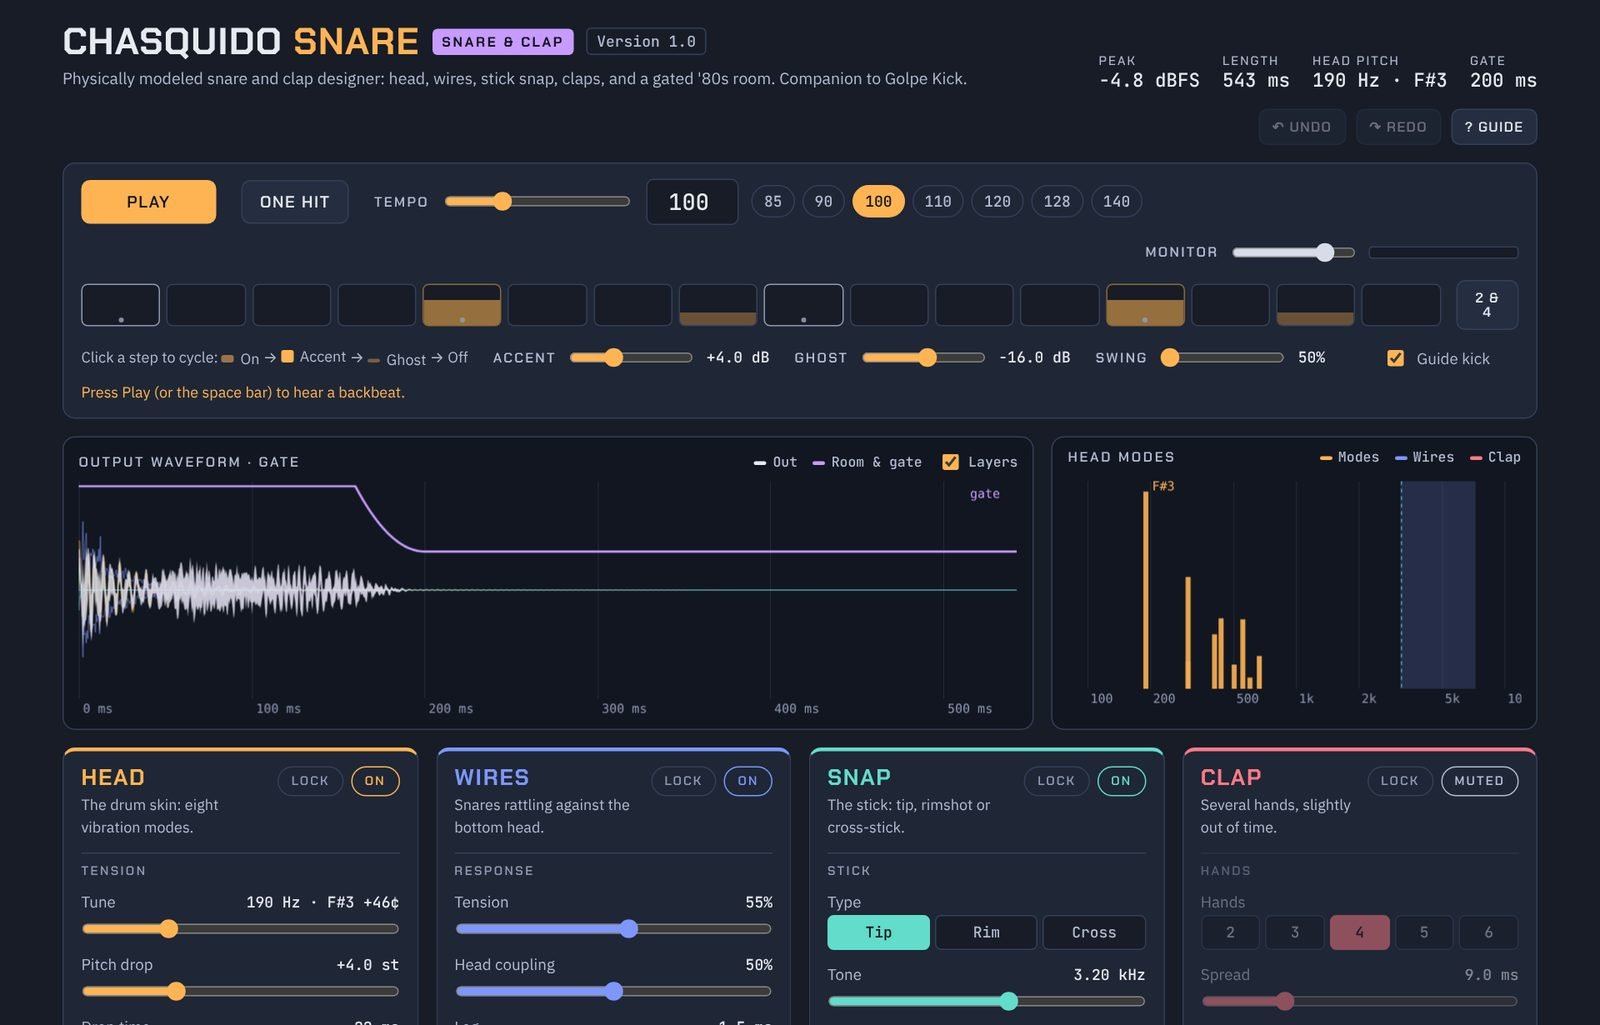Viewport: 1600px width, 1025px height.
Task: Select the 90 tempo preset
Action: pos(823,202)
